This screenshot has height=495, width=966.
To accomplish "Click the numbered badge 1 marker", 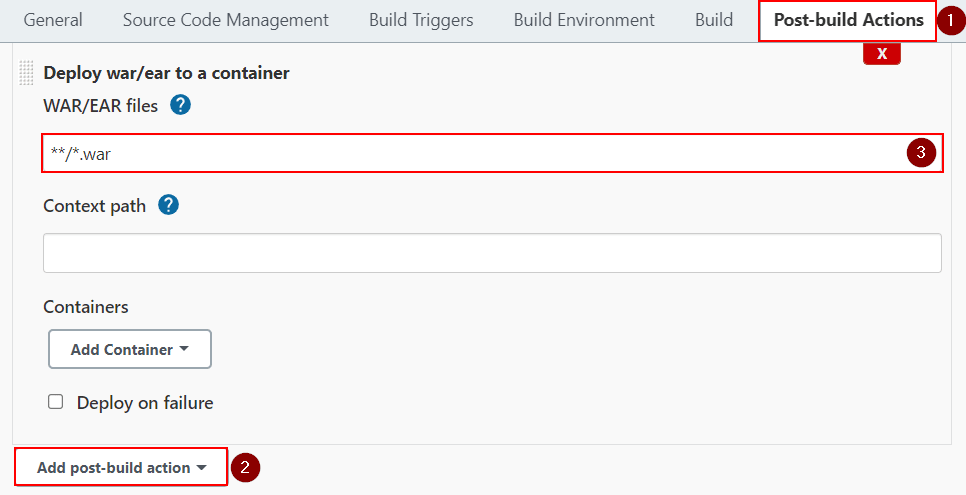I will (x=952, y=20).
